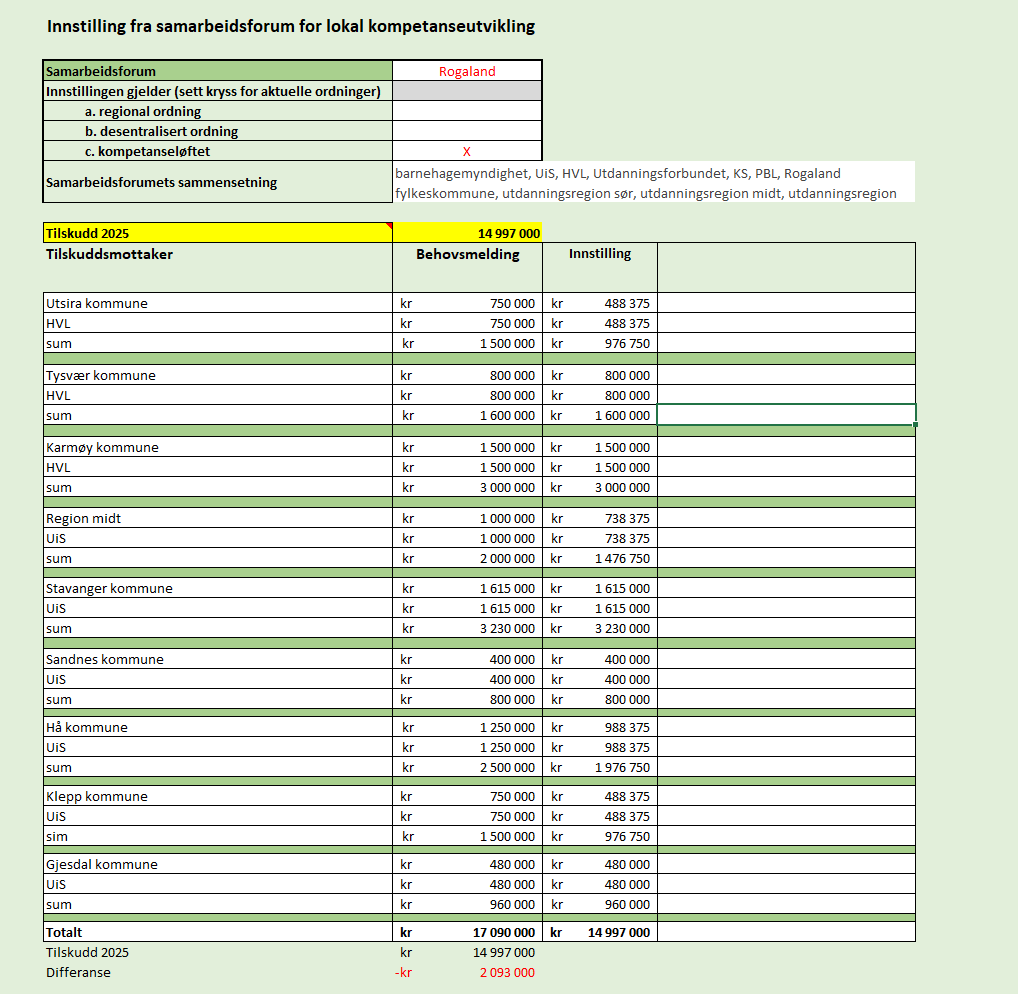
Task: Click the Stavanger kommune sum Behovsmelding cell
Action: 467,628
